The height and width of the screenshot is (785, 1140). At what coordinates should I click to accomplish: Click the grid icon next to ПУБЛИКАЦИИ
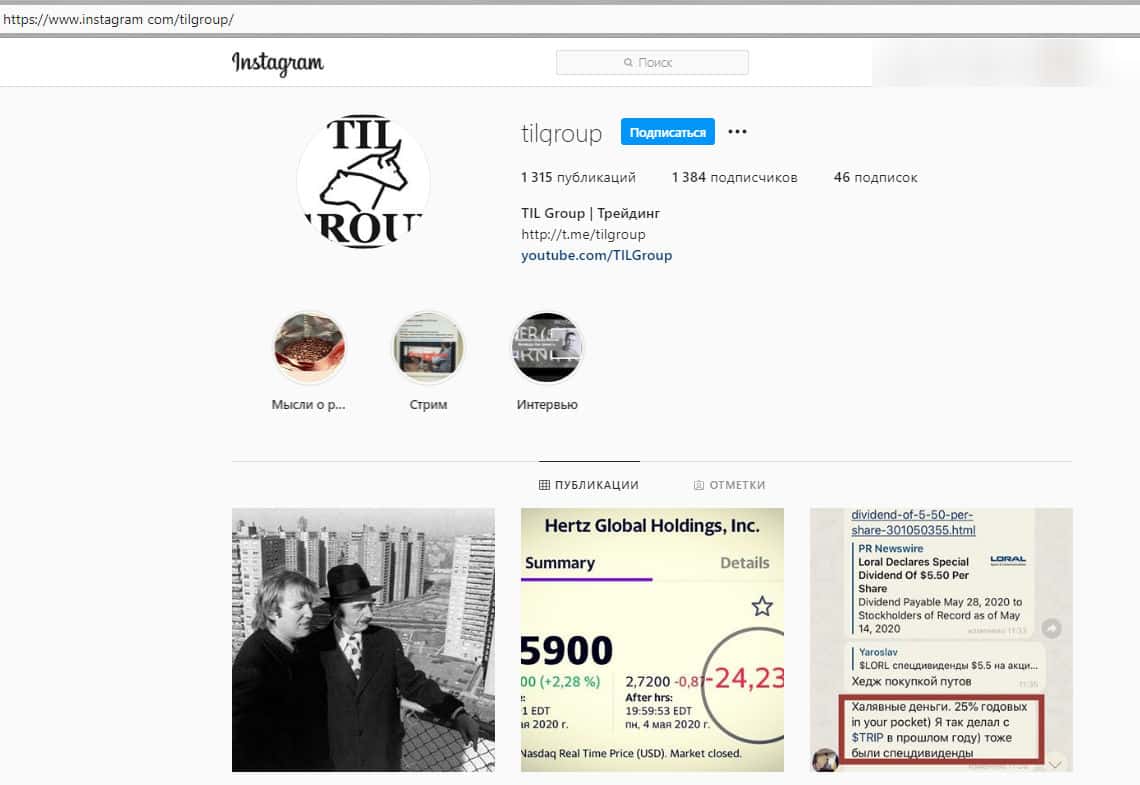point(544,485)
